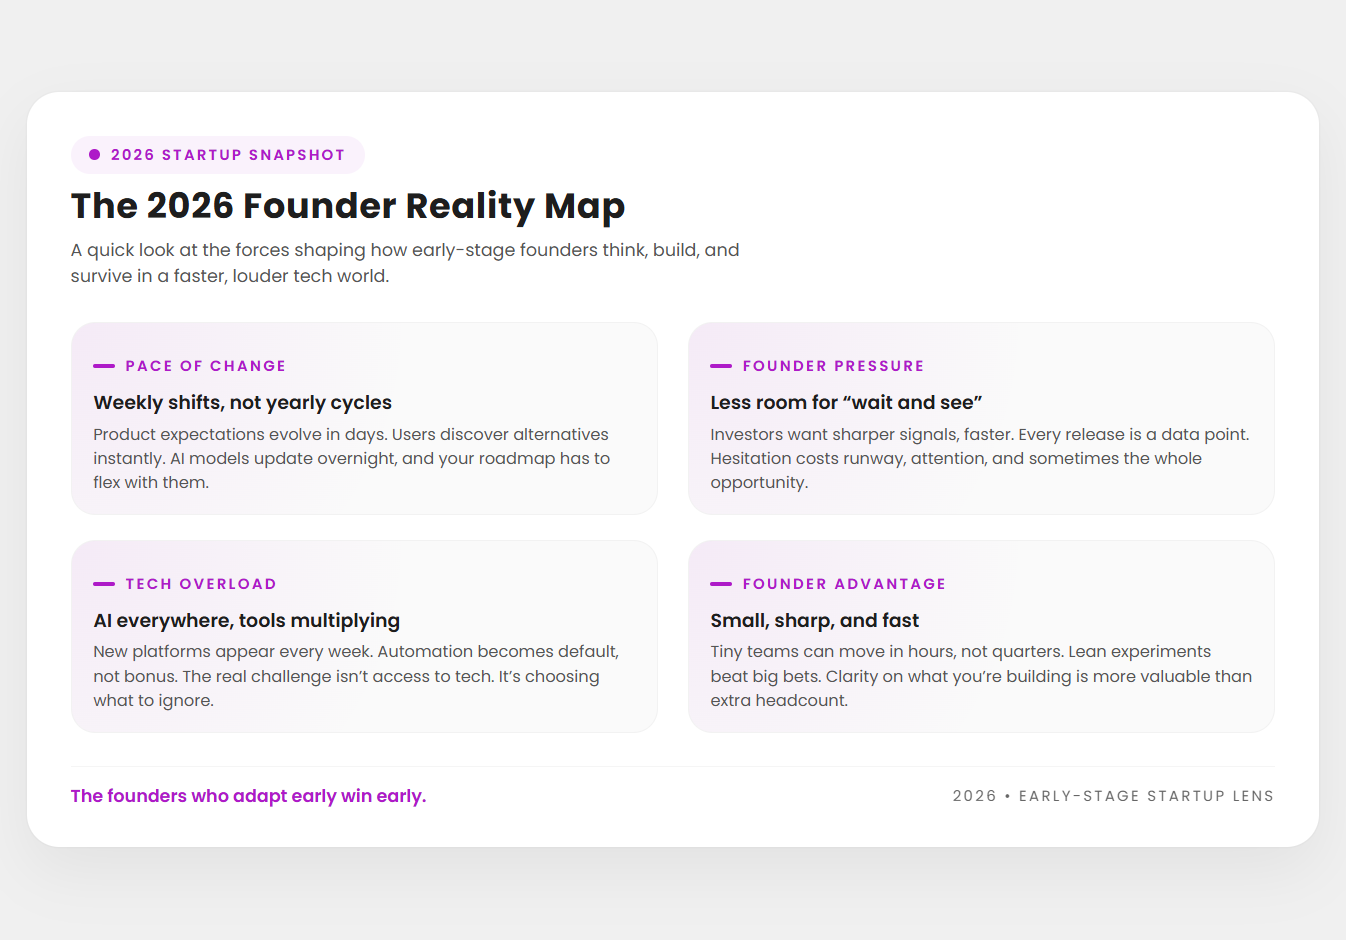This screenshot has height=940, width=1346.
Task: Click the main title 'The 2026 Founder Reality Map'
Action: (347, 206)
